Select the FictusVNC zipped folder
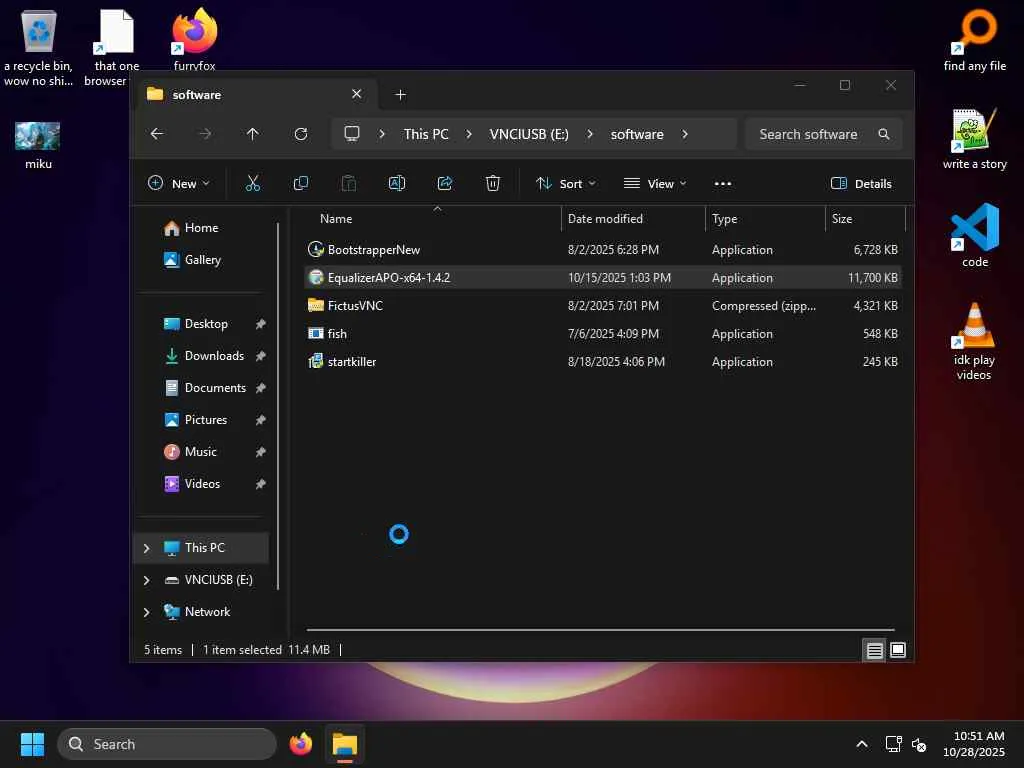The image size is (1024, 768). coord(603,306)
